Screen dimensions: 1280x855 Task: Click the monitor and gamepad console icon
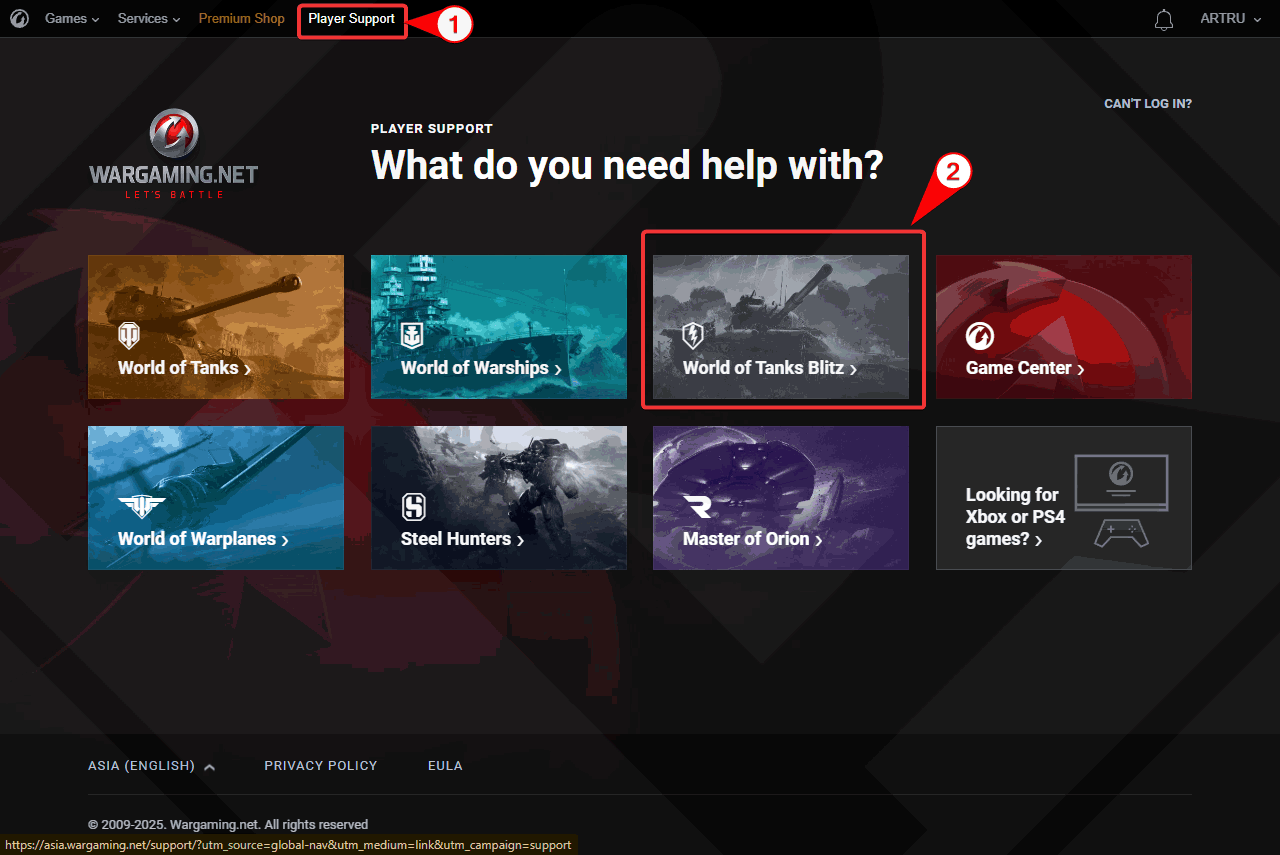pos(1121,500)
